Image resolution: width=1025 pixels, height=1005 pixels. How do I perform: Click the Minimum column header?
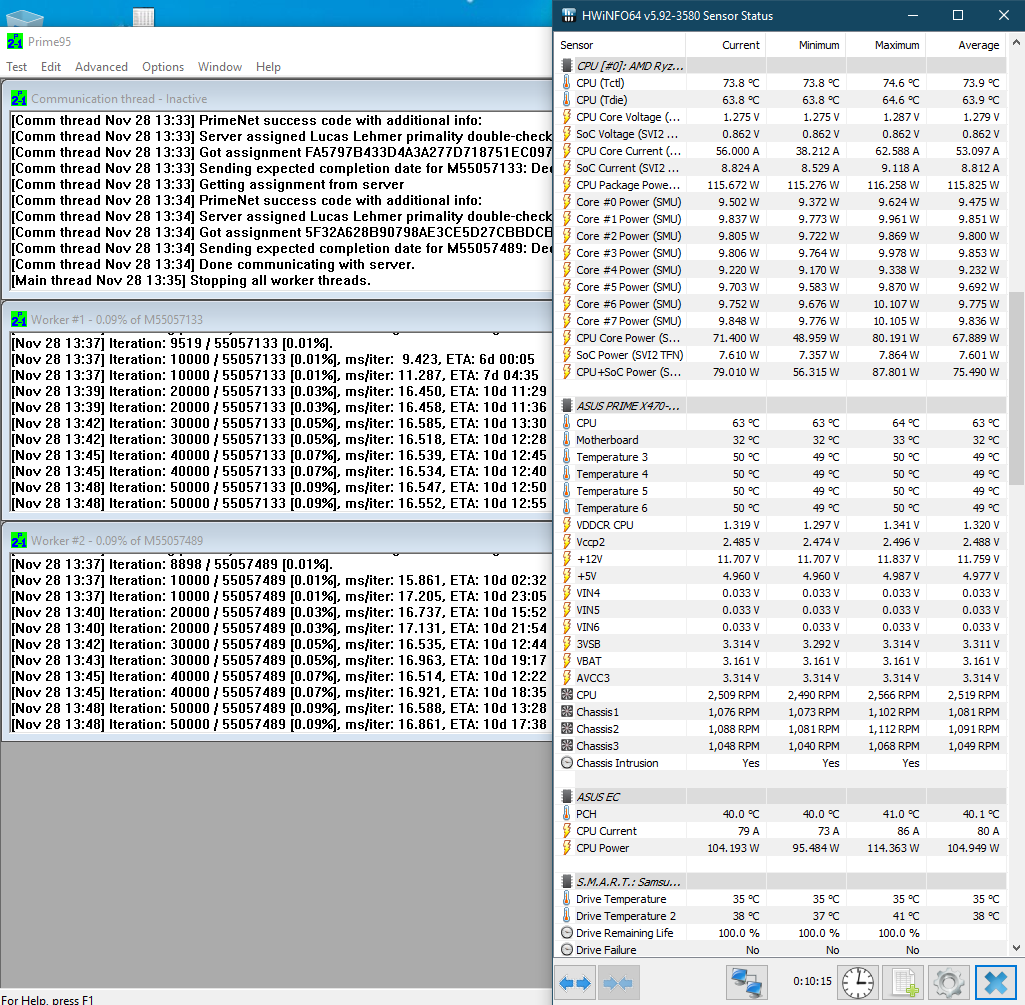pos(806,45)
